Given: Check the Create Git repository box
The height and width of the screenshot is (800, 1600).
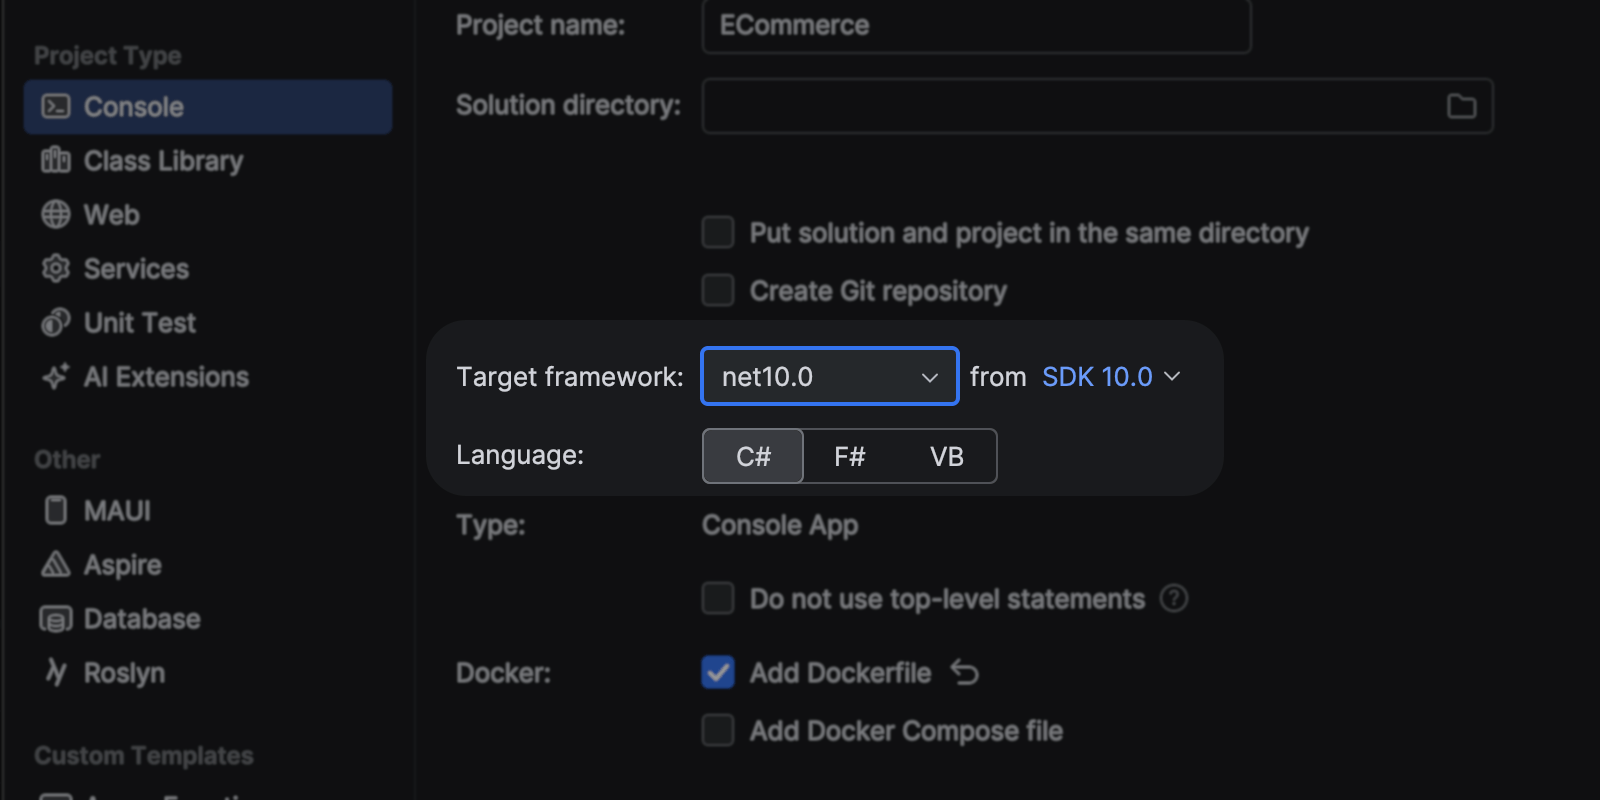Looking at the screenshot, I should coord(718,290).
